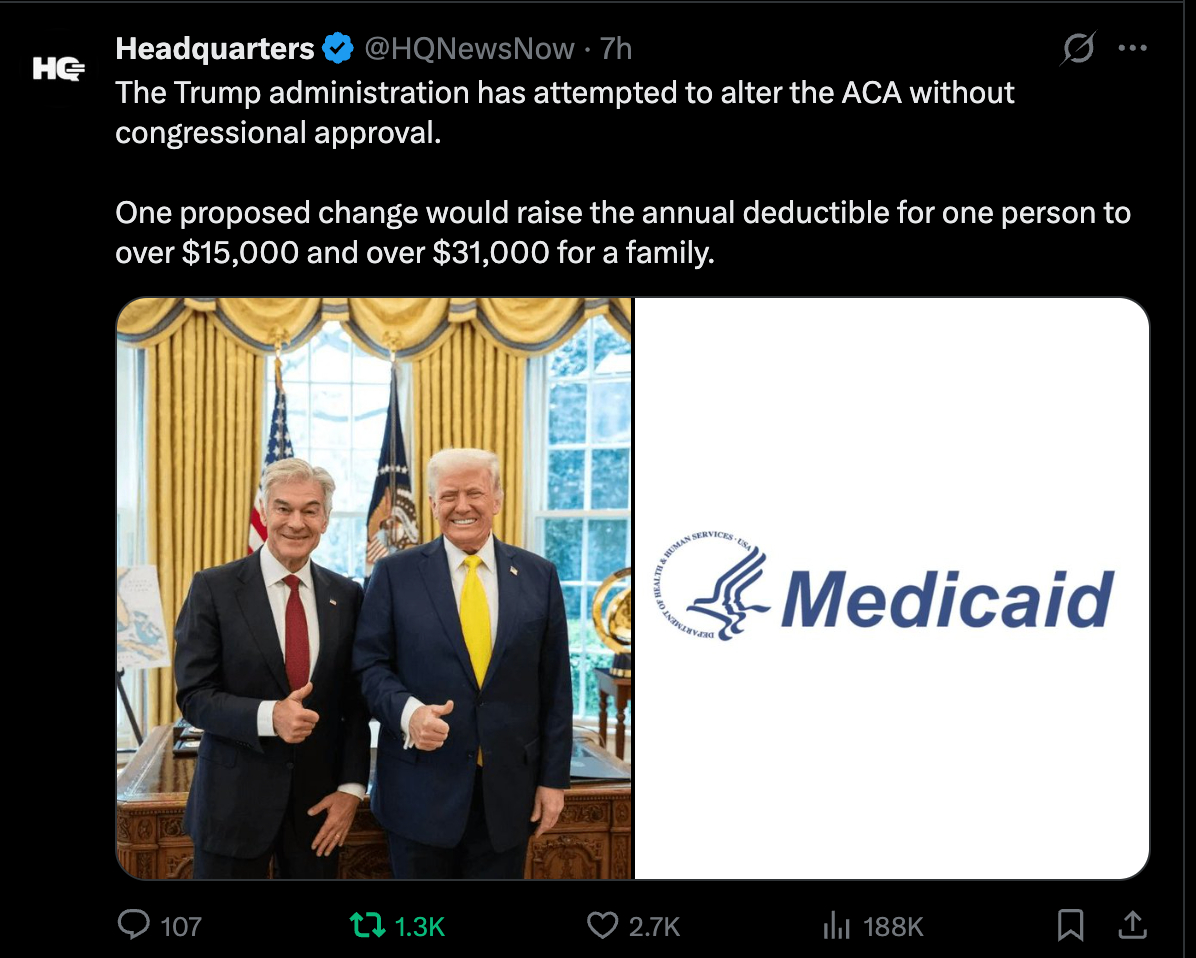1196x958 pixels.
Task: Open the 7h timestamp permalink
Action: [x=616, y=49]
